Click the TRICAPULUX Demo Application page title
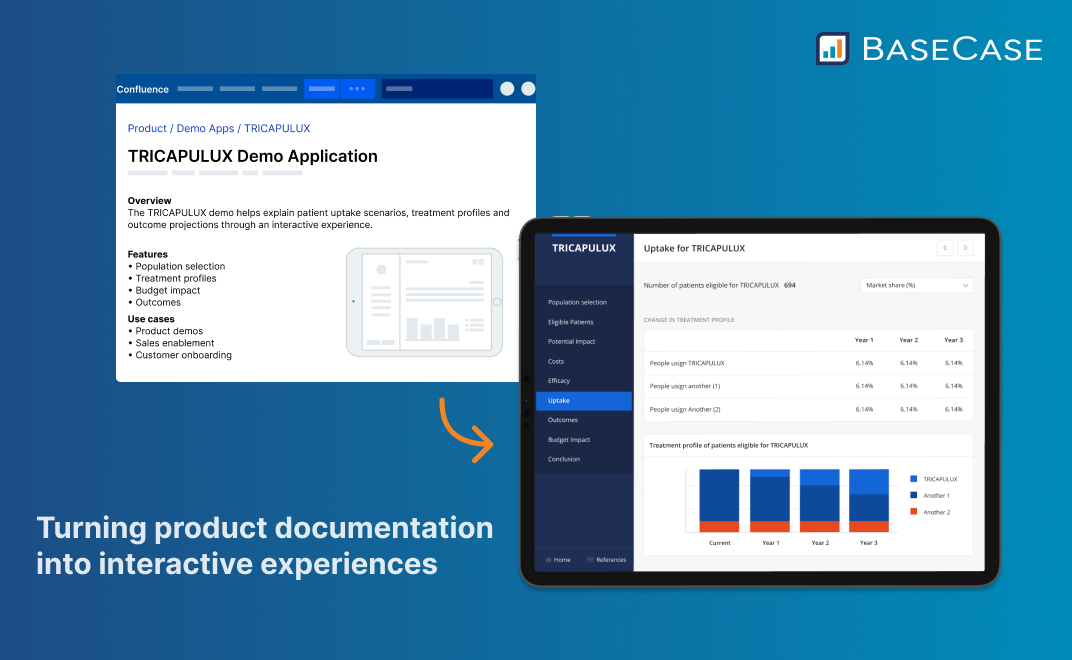Image resolution: width=1072 pixels, height=660 pixels. click(252, 156)
